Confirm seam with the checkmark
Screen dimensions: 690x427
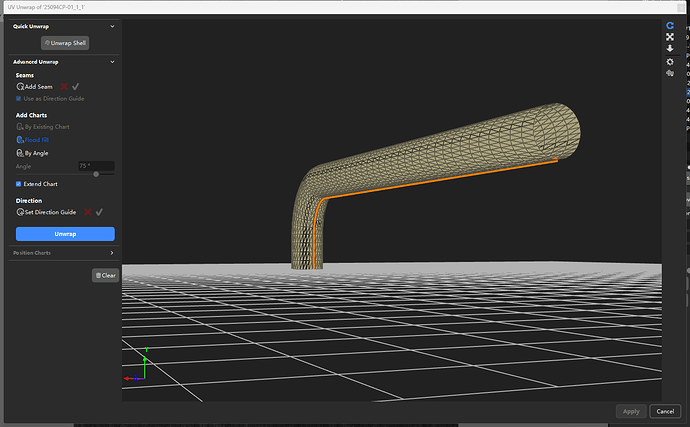tap(76, 87)
